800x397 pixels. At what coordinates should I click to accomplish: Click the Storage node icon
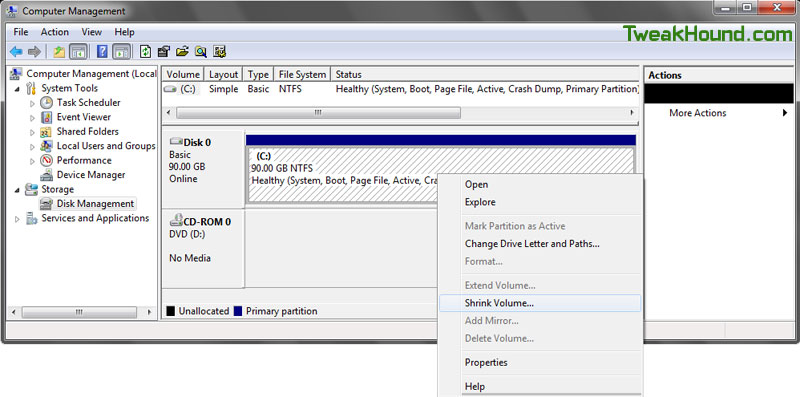[32, 189]
